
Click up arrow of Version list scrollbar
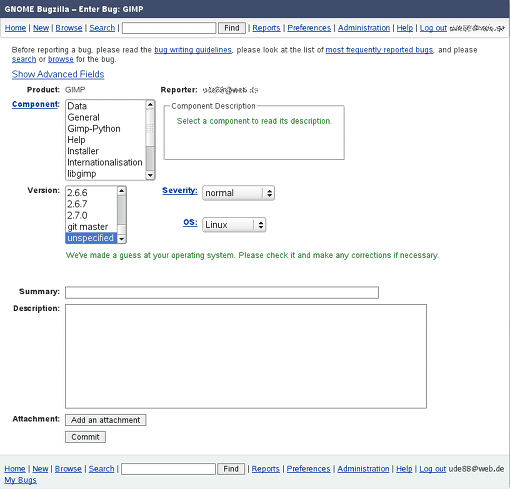click(x=122, y=191)
